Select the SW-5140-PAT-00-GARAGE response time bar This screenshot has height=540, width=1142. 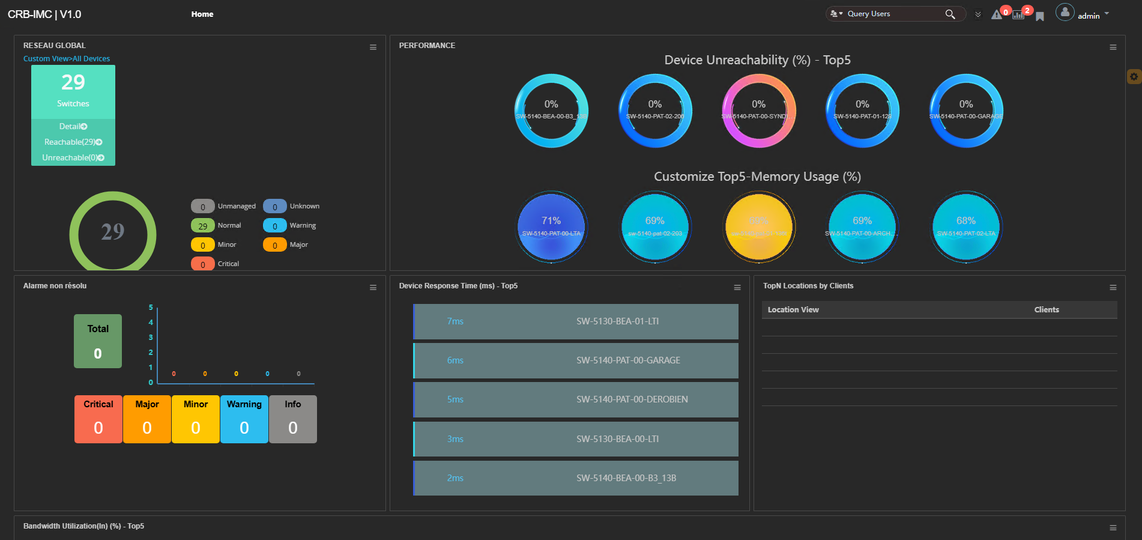click(575, 360)
